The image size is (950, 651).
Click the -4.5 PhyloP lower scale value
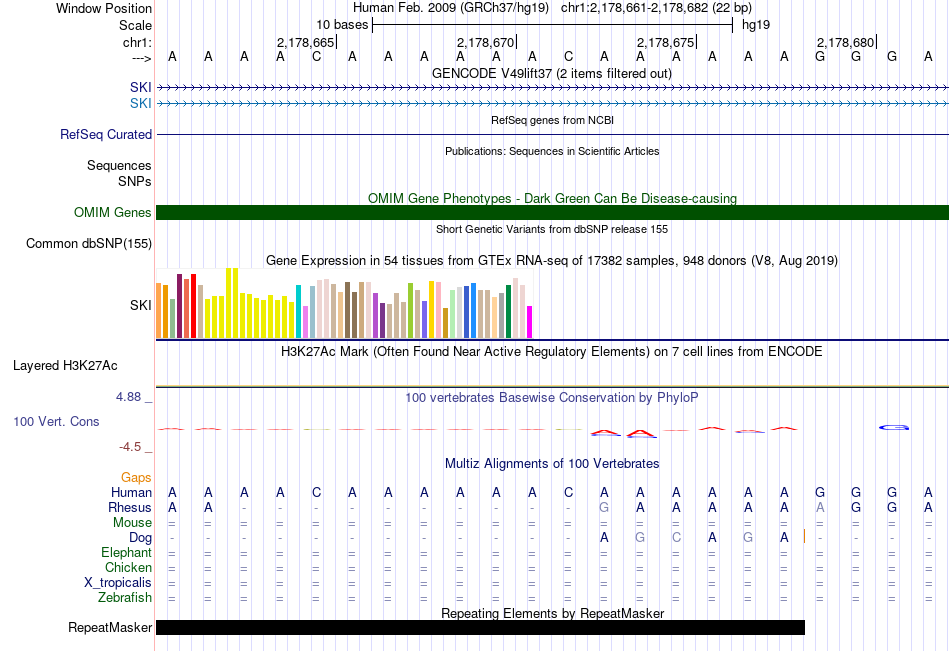[x=130, y=447]
